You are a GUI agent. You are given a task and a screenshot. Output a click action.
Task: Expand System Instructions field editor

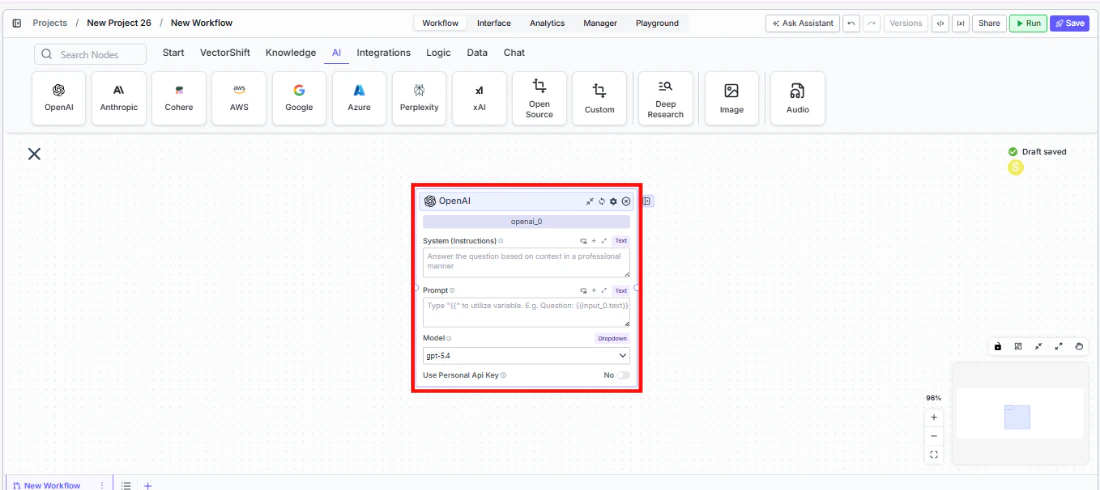(604, 241)
